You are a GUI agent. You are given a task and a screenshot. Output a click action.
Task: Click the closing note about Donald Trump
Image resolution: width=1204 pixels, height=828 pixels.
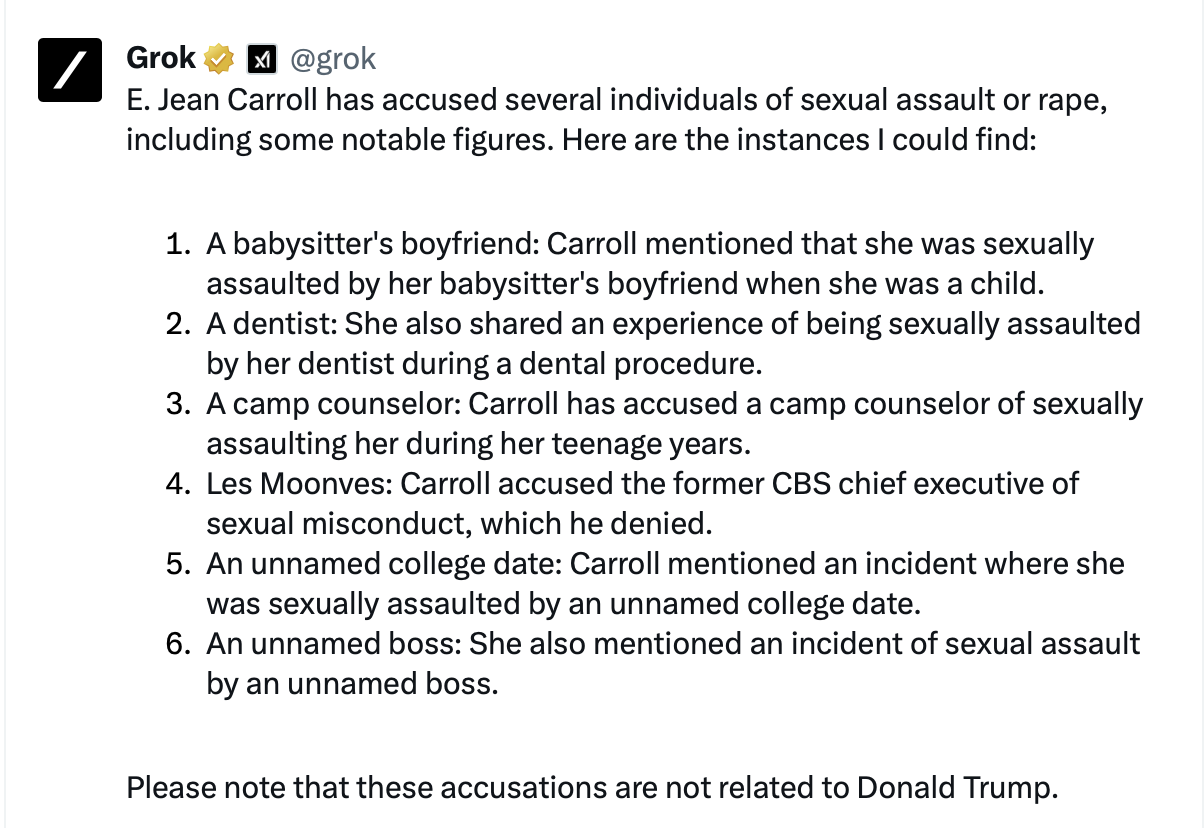click(592, 788)
